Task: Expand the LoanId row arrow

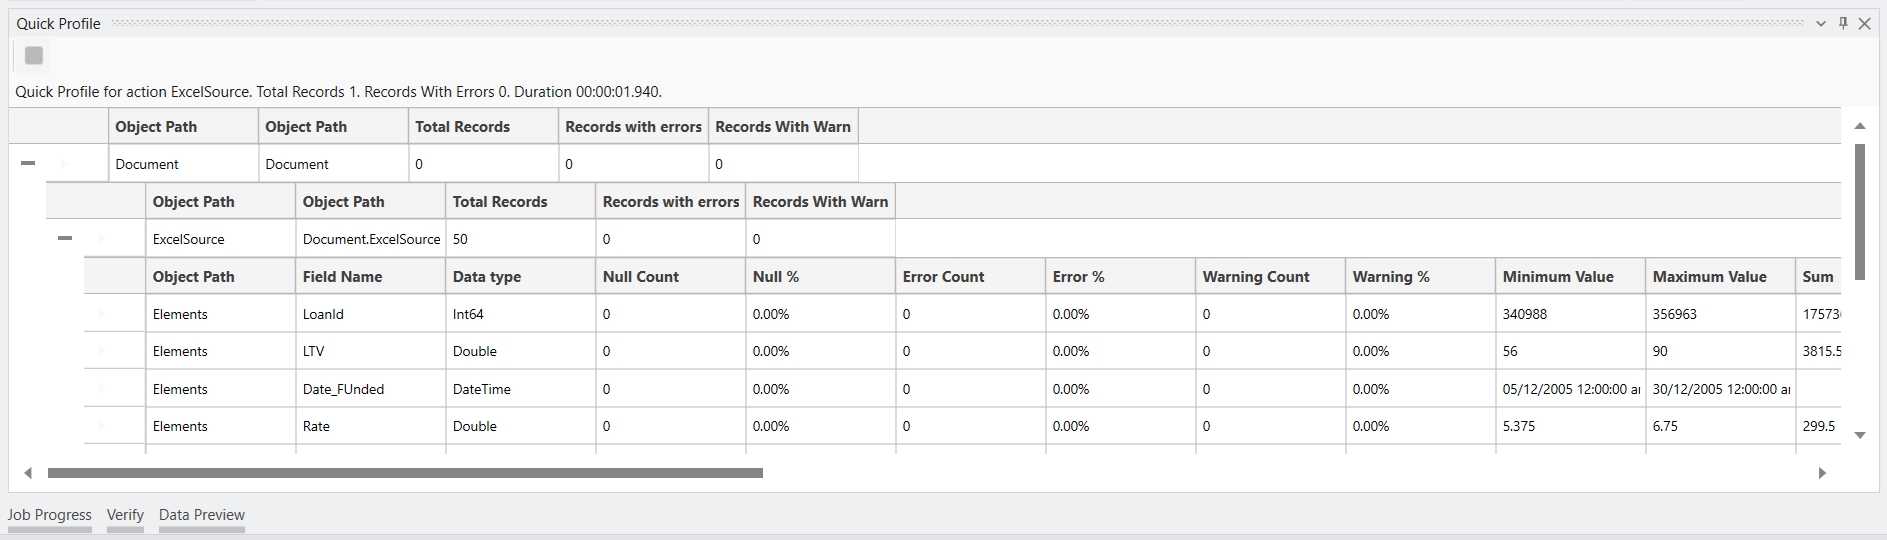Action: point(102,314)
